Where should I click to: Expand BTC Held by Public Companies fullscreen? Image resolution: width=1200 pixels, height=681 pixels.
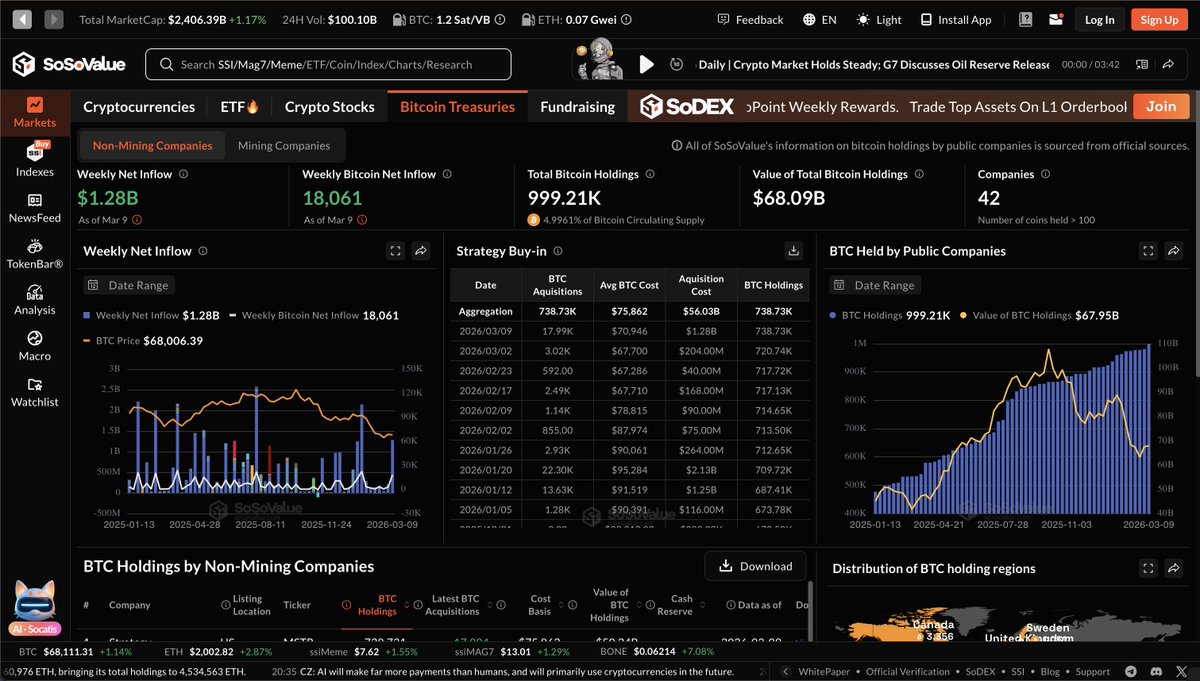click(1148, 251)
